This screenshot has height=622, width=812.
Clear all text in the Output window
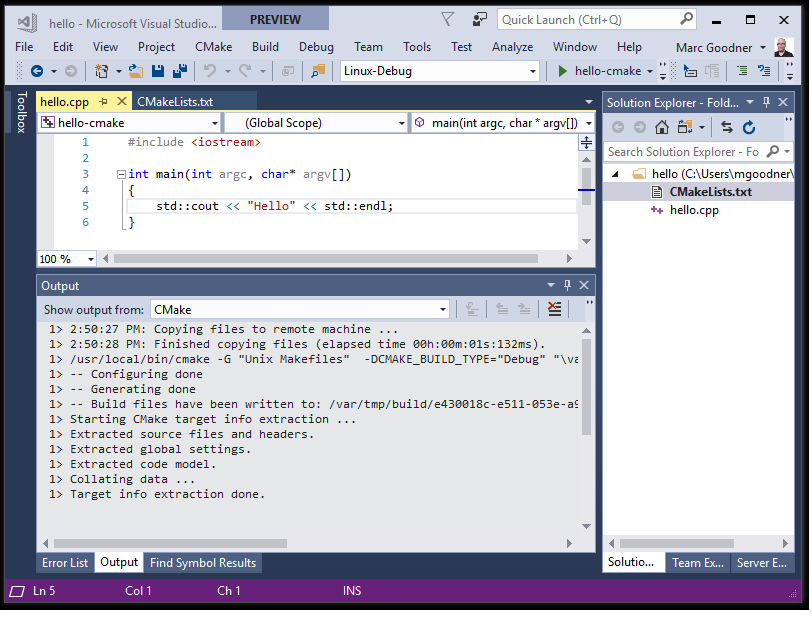click(553, 309)
